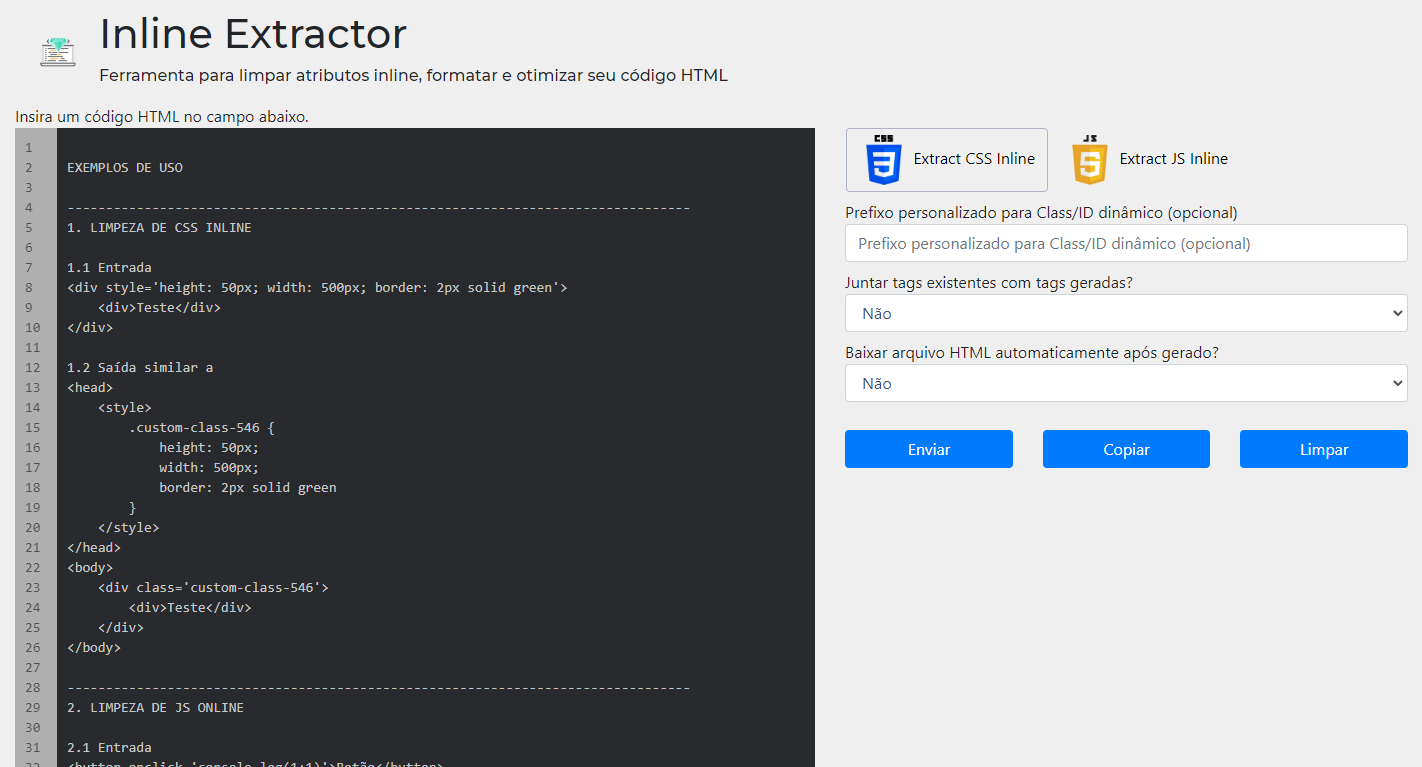
Task: Click the opening '<head>' tag line
Action: point(90,387)
